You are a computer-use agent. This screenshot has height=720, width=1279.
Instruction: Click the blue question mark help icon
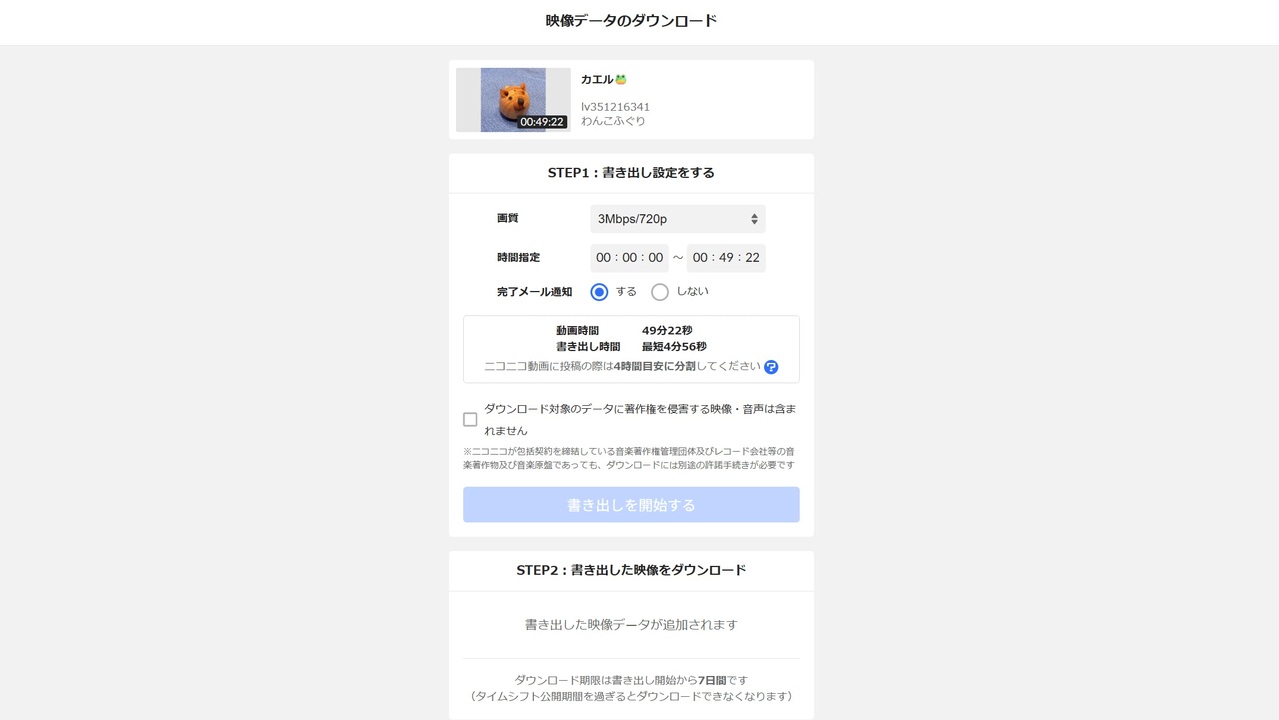click(771, 367)
